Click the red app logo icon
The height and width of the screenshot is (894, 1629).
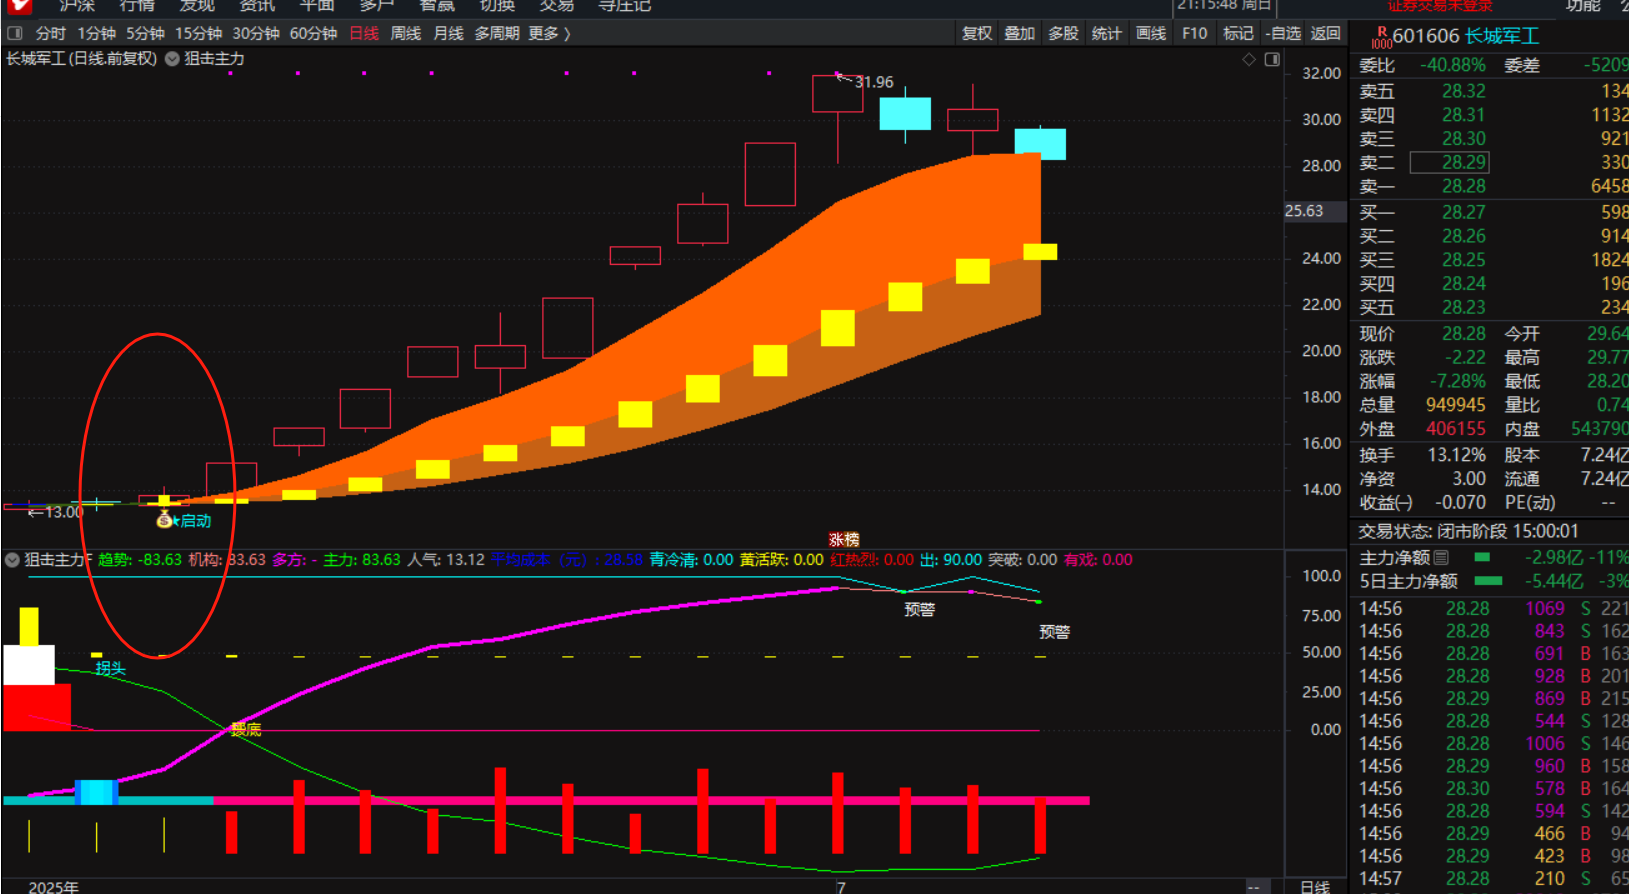coord(19,6)
